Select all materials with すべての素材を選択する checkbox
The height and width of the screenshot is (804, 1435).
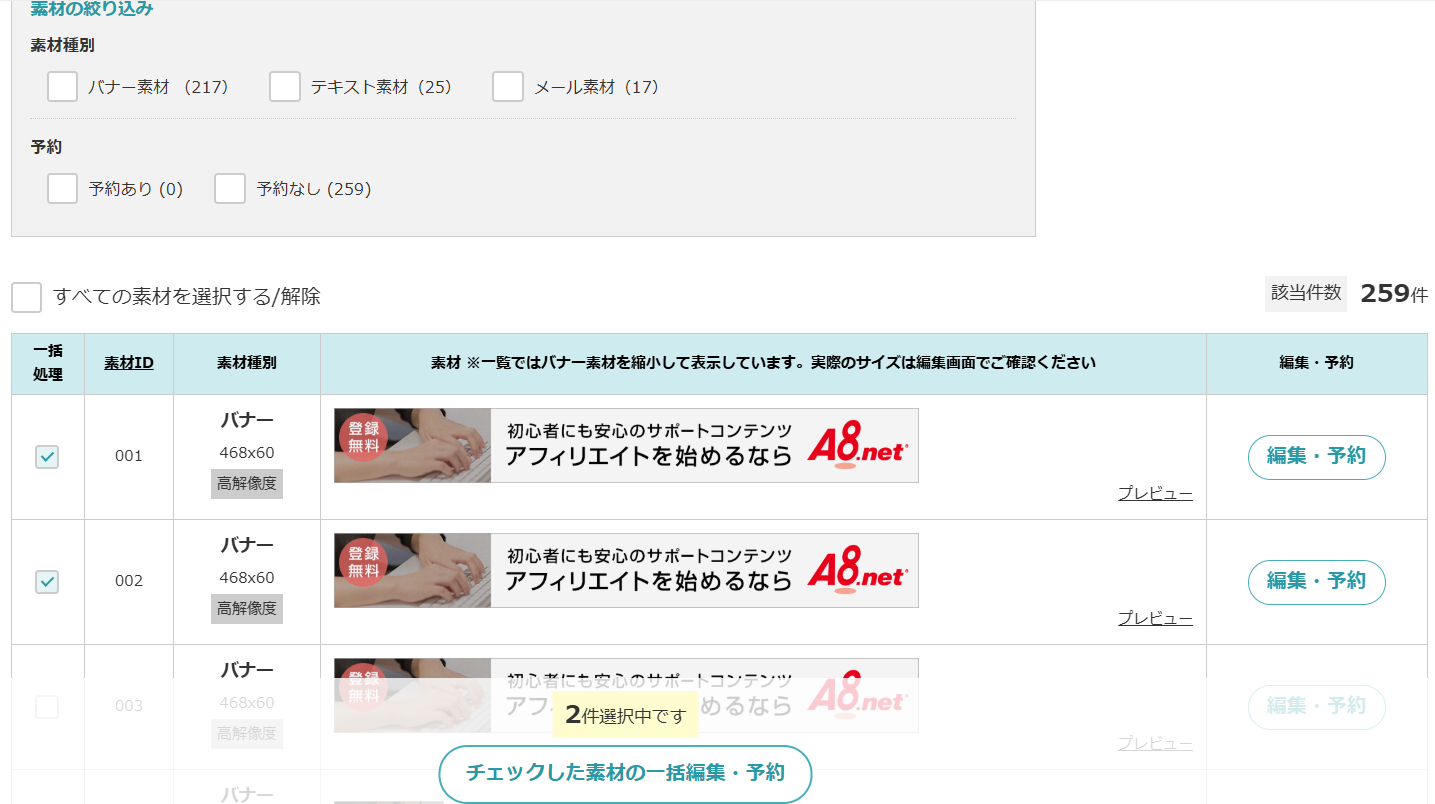(x=27, y=297)
